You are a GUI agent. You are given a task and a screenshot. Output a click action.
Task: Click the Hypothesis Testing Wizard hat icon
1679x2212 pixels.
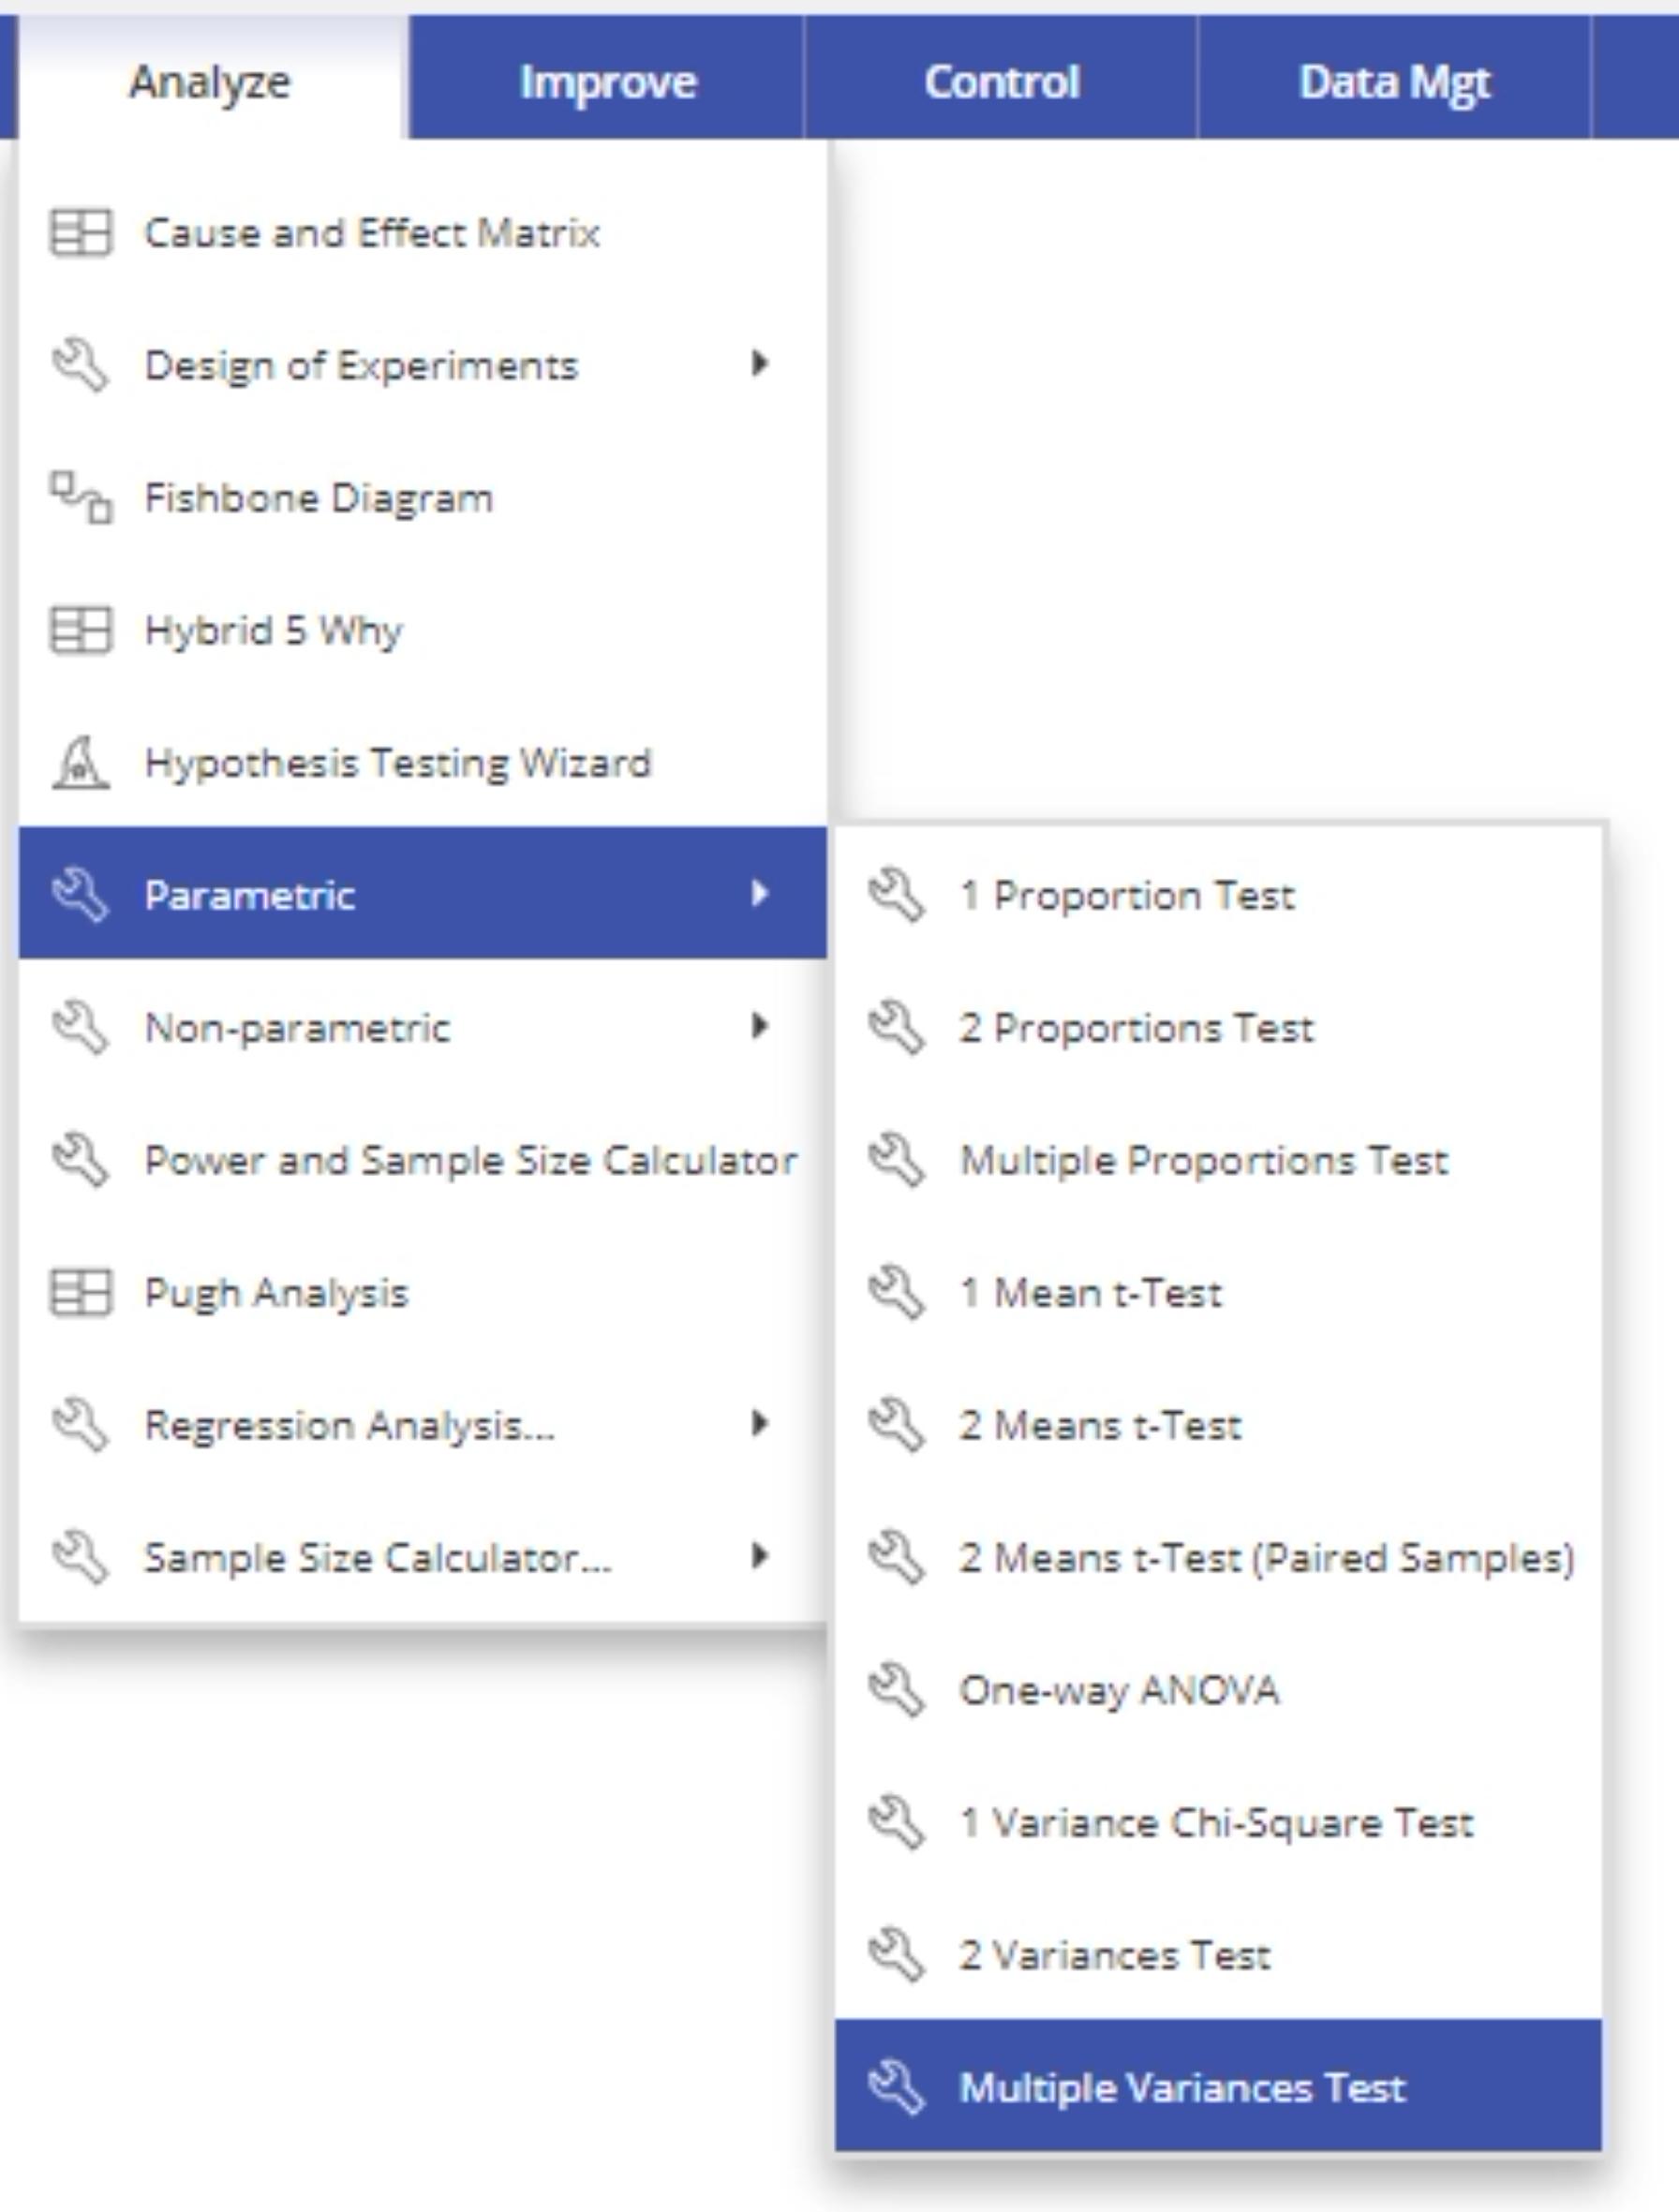coord(80,763)
